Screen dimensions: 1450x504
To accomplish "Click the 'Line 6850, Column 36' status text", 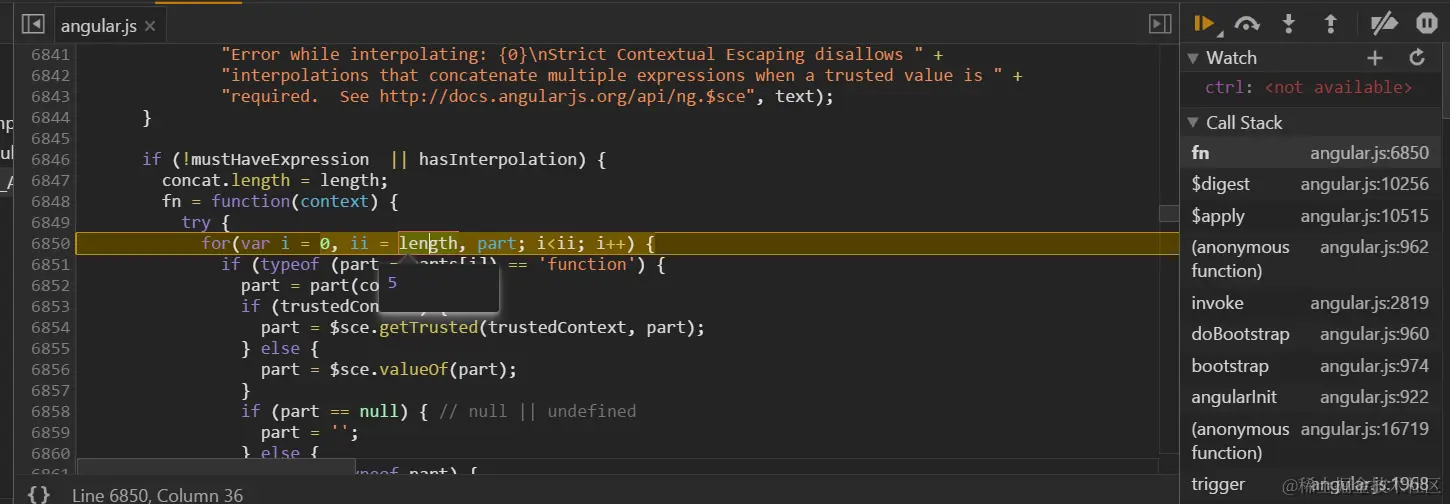I will (157, 494).
